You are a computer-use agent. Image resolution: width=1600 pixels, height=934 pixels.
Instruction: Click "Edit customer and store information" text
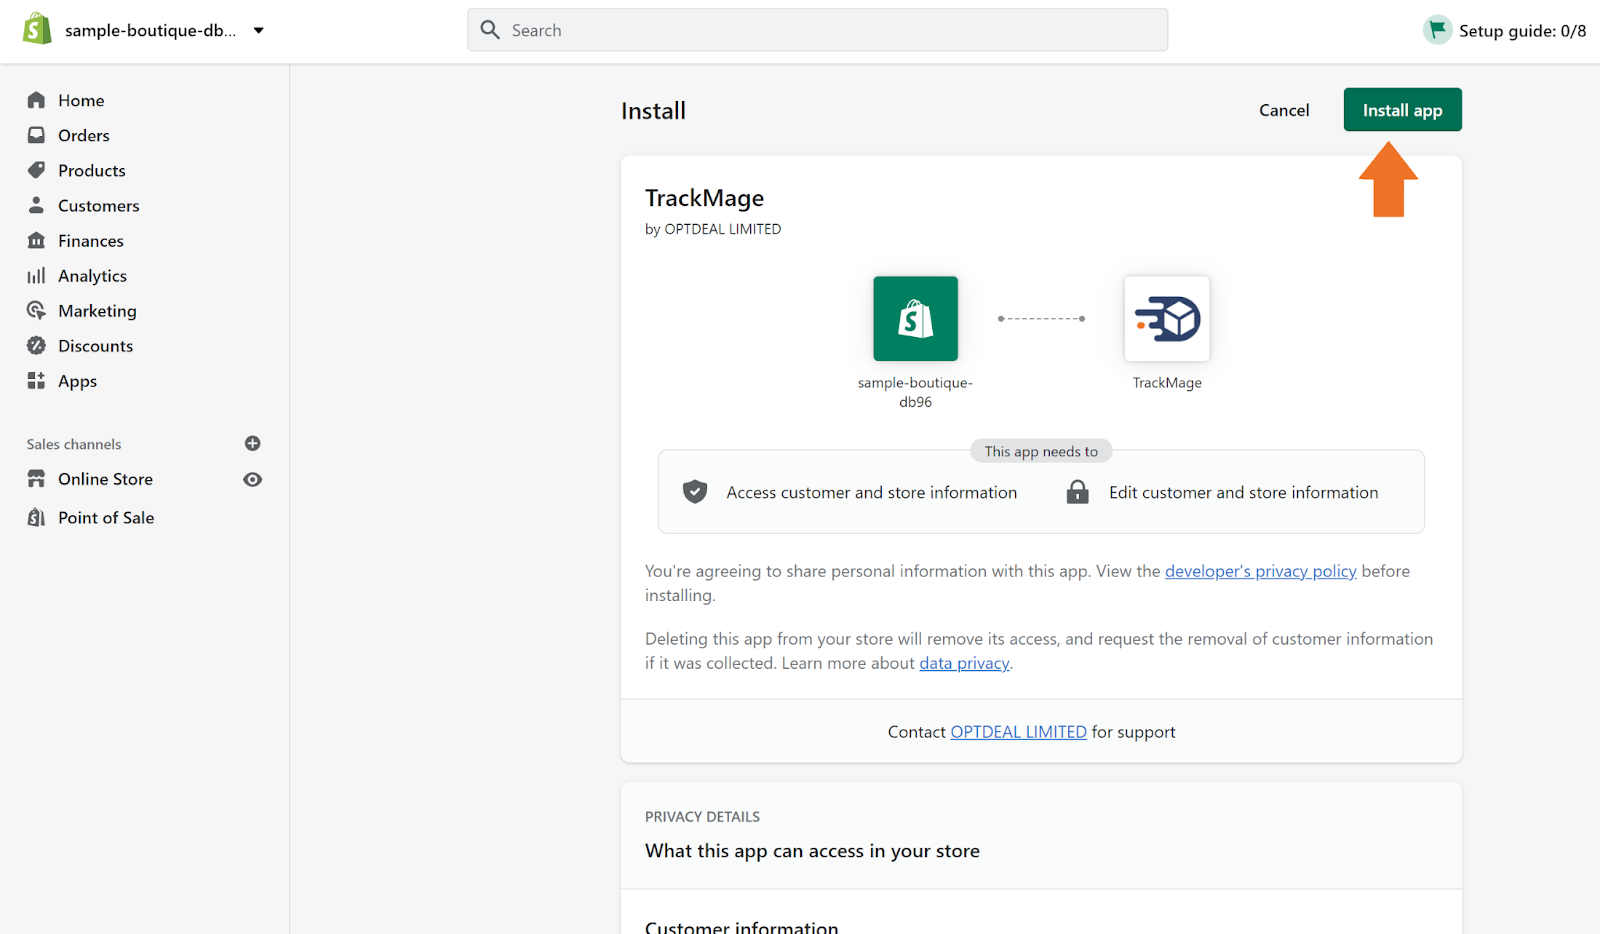[1243, 492]
